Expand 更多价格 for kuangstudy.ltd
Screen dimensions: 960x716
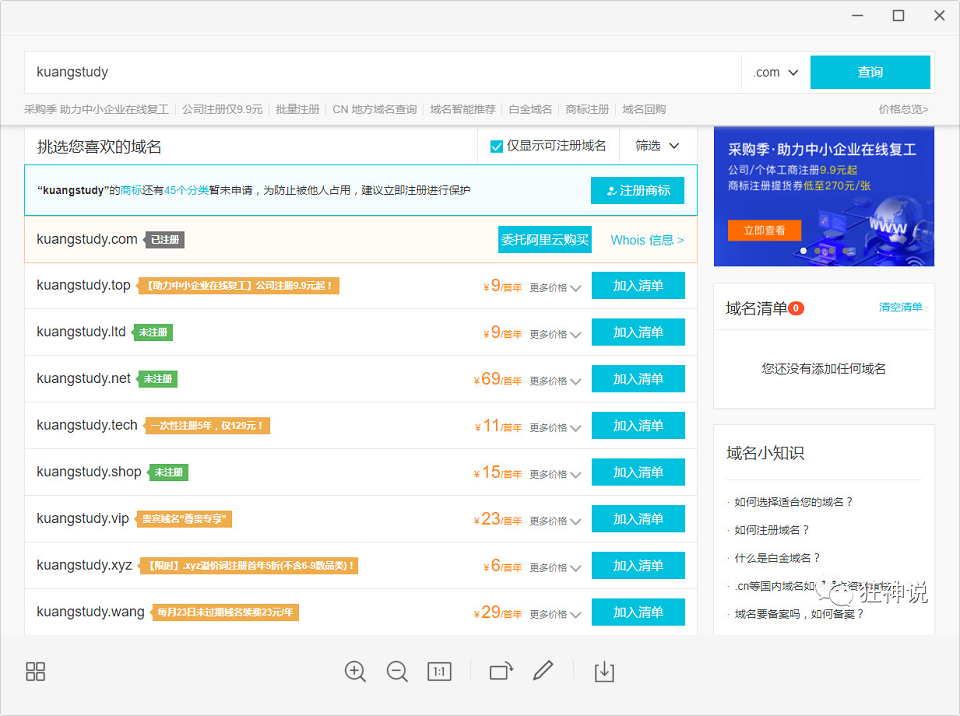(555, 334)
